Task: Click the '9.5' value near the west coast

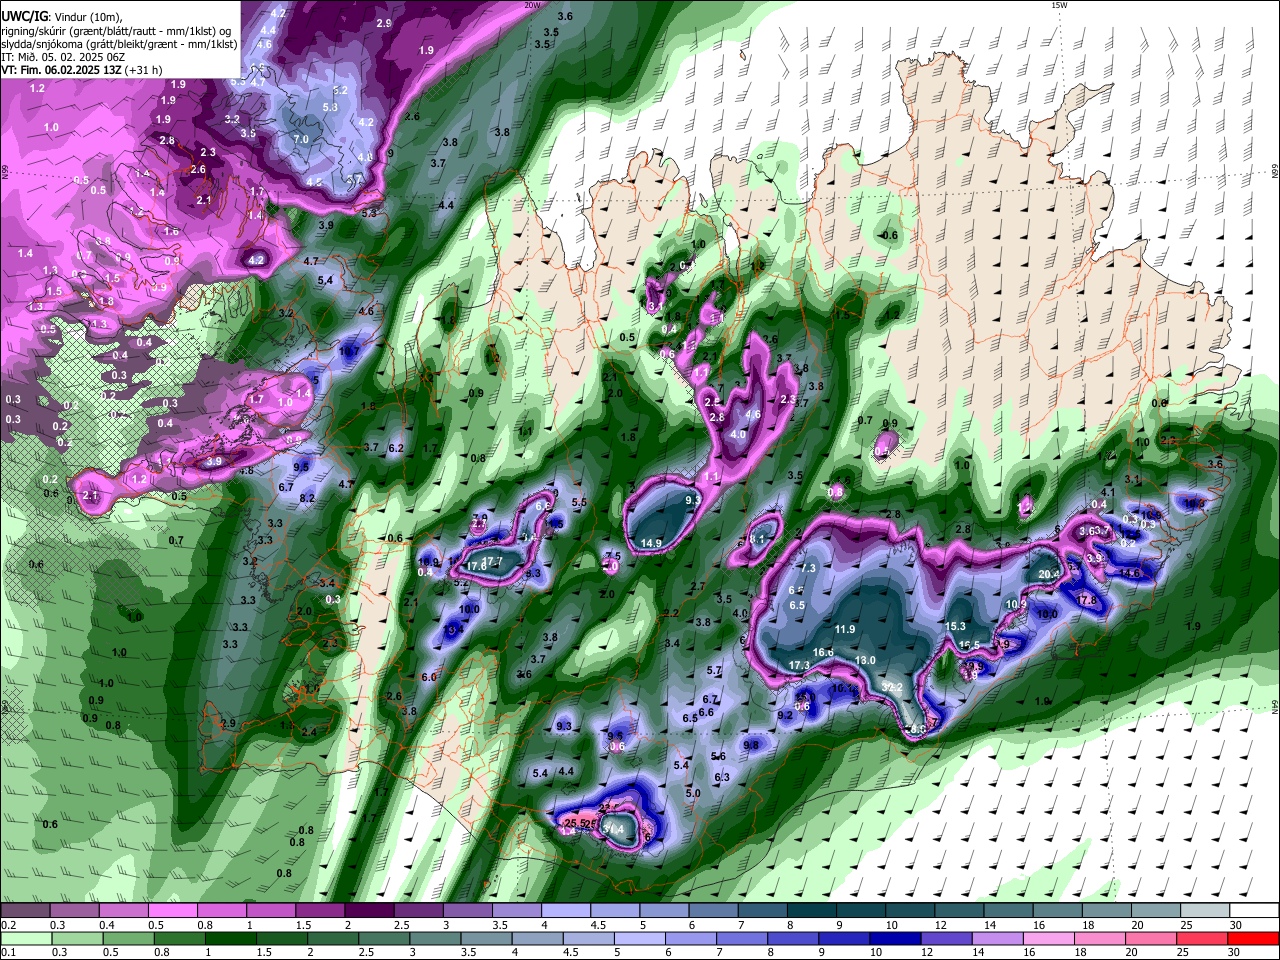Action: 301,467
